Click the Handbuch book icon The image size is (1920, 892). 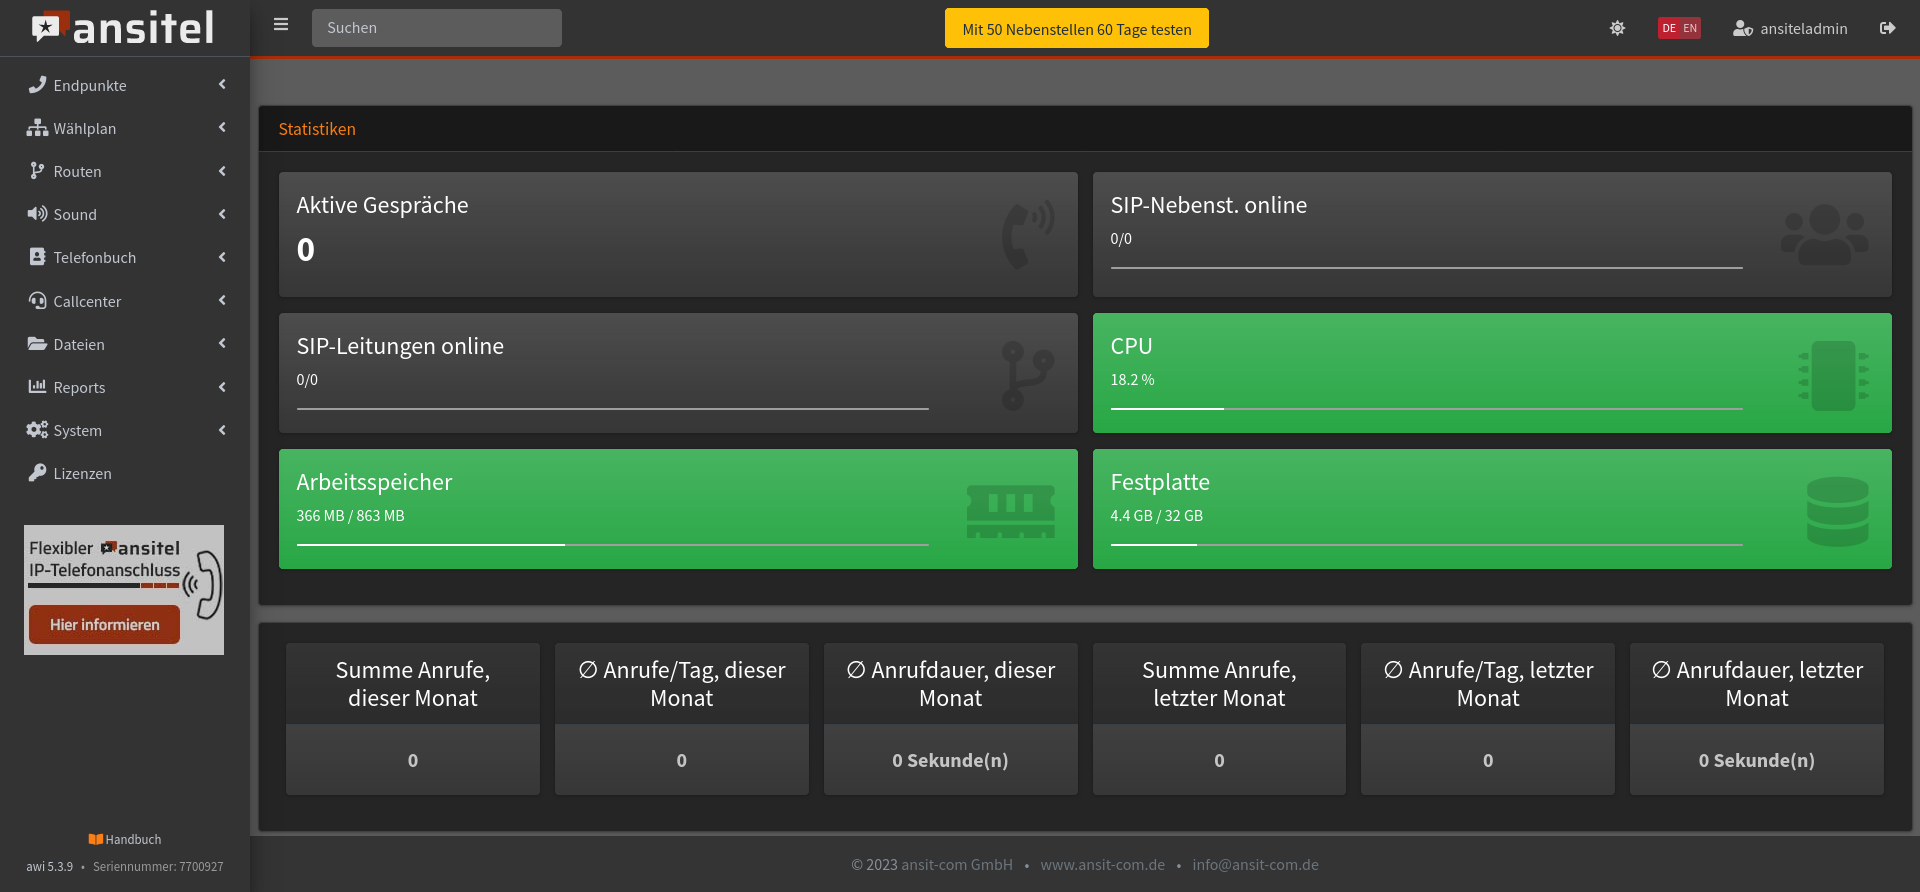(96, 840)
